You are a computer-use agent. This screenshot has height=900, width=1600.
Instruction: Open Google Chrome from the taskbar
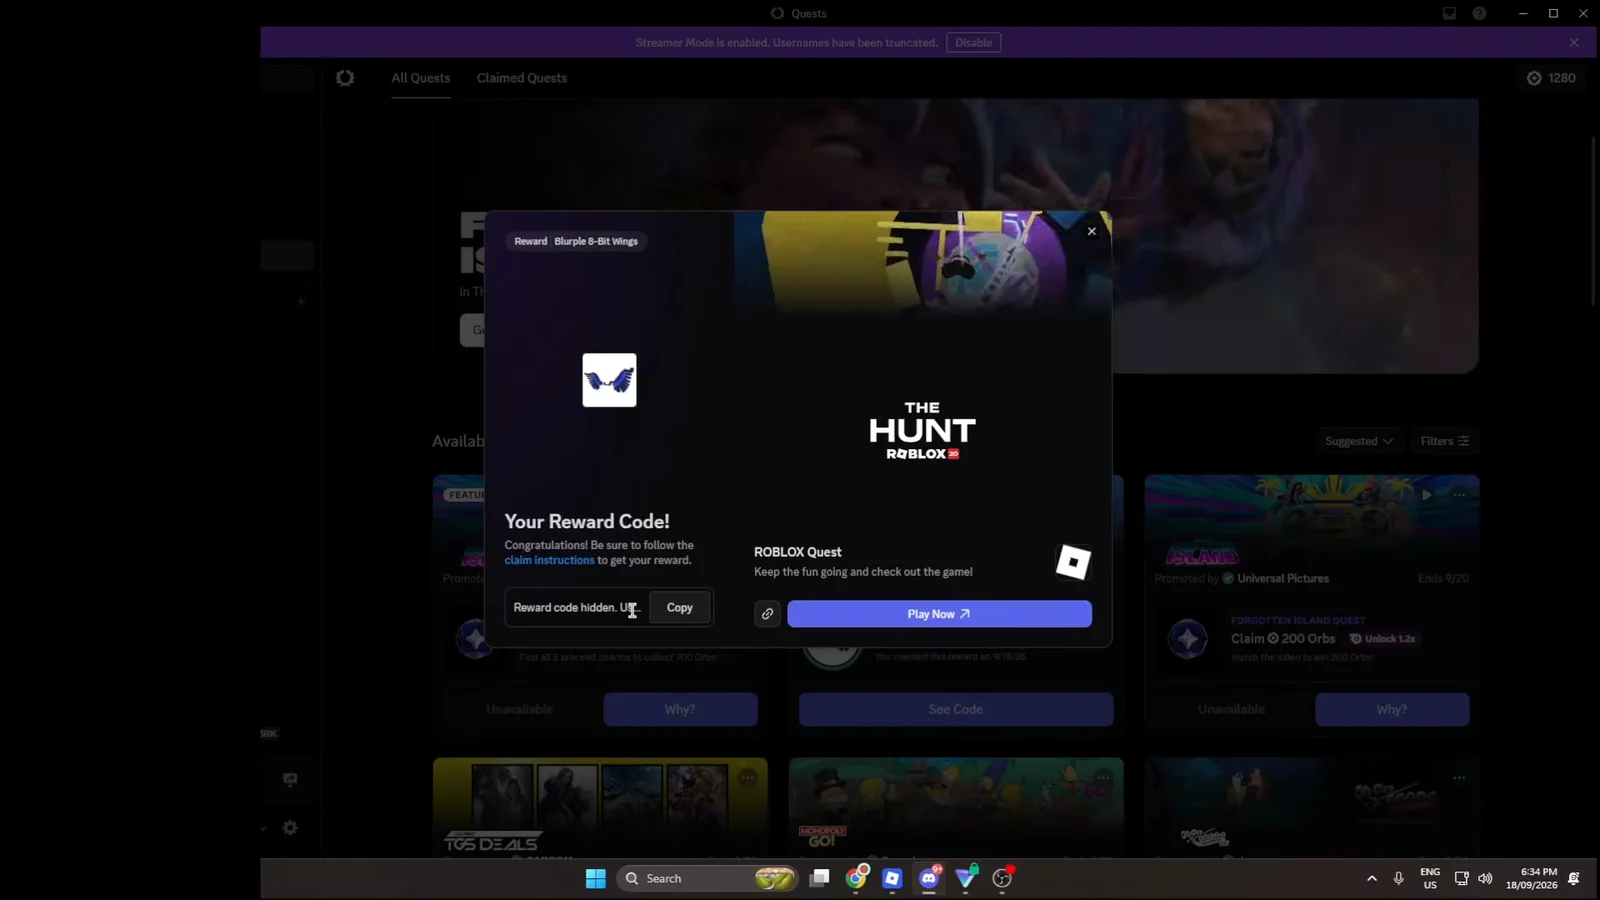pyautogui.click(x=856, y=878)
